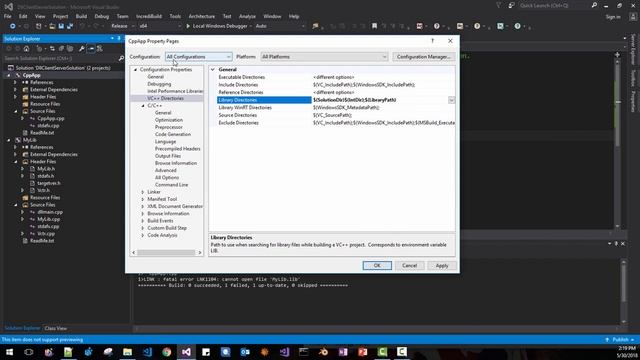Image resolution: width=640 pixels, height=360 pixels.
Task: Open File Explorer from the taskbar
Action: [127, 352]
